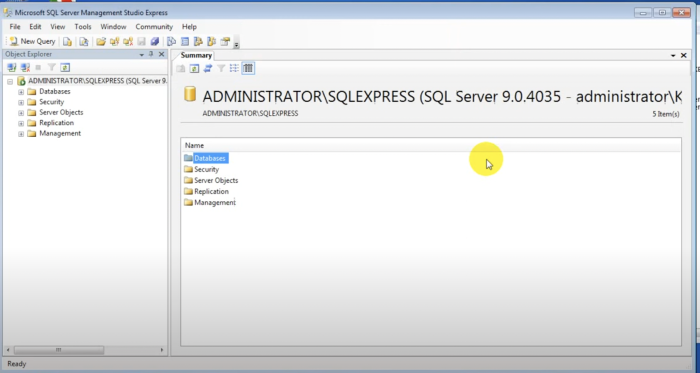
Task: Click the Object Explorer horizontal scrollbar thumb
Action: [x=58, y=350]
